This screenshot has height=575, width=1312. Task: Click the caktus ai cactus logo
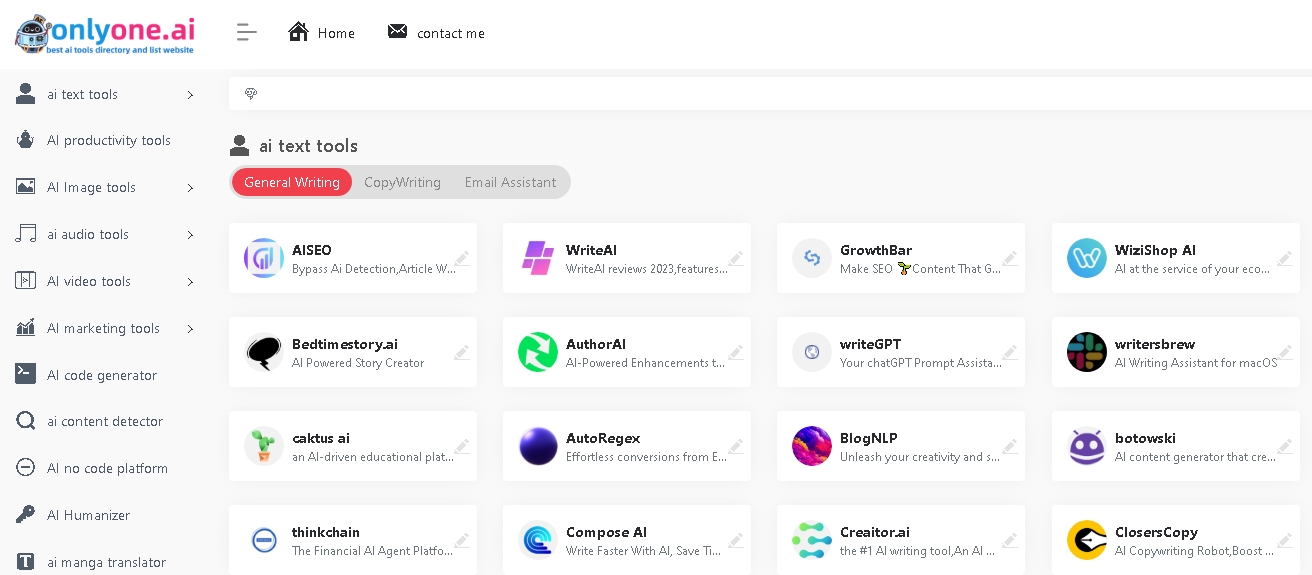(x=264, y=446)
